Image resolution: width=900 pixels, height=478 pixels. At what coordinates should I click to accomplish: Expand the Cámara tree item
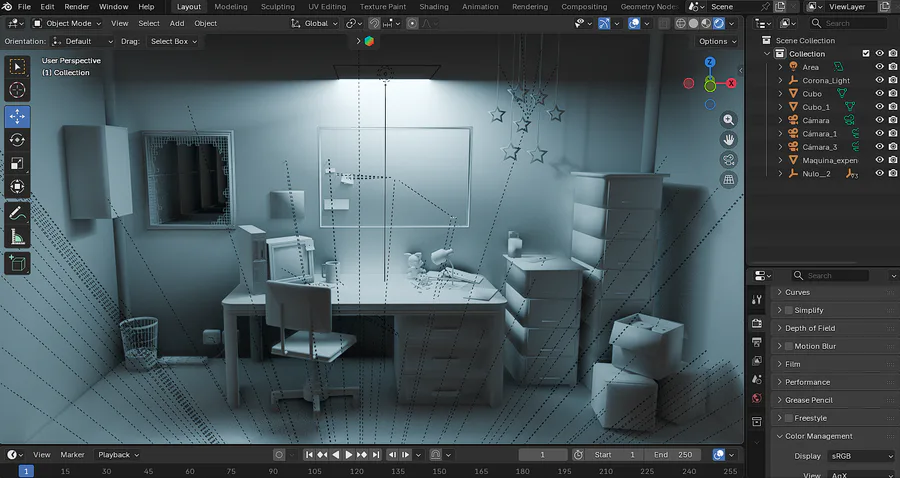click(x=780, y=121)
